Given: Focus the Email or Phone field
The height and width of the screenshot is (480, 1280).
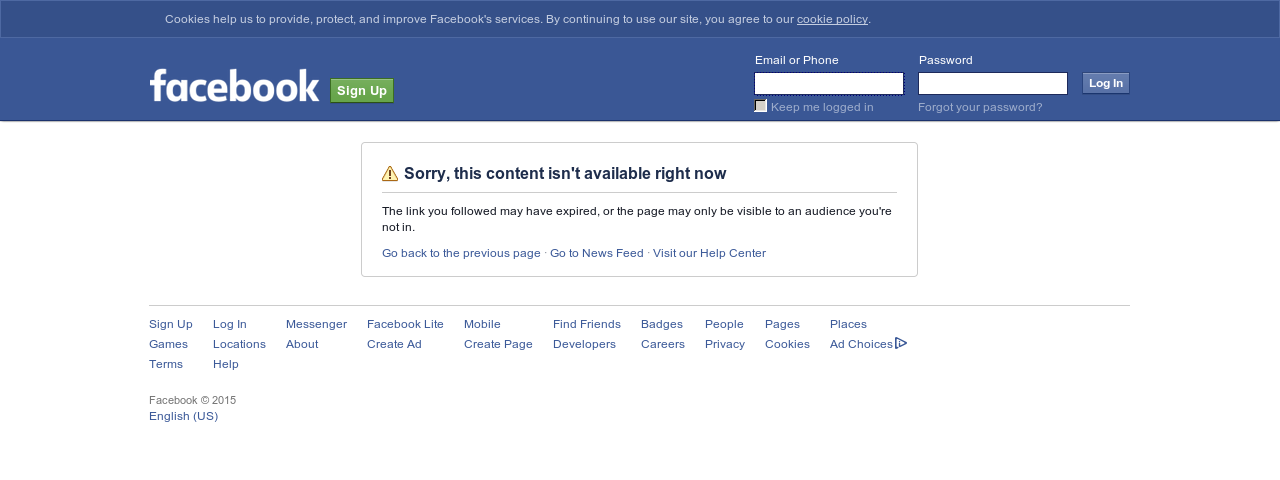Looking at the screenshot, I should tap(829, 83).
